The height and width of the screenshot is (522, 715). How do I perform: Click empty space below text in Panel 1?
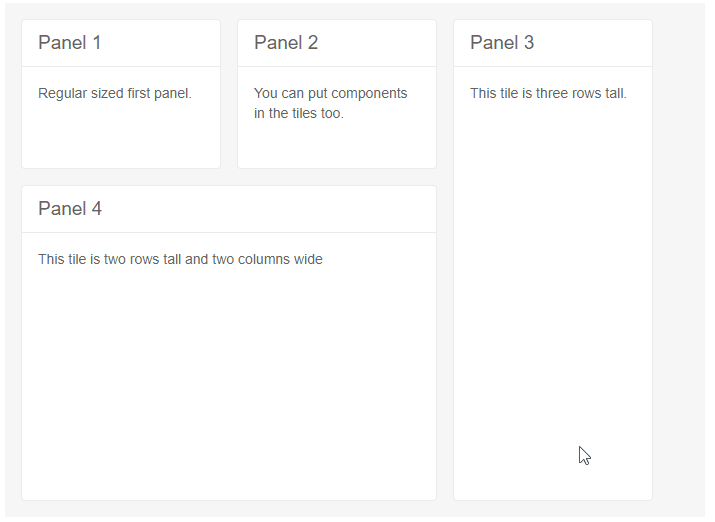[120, 138]
